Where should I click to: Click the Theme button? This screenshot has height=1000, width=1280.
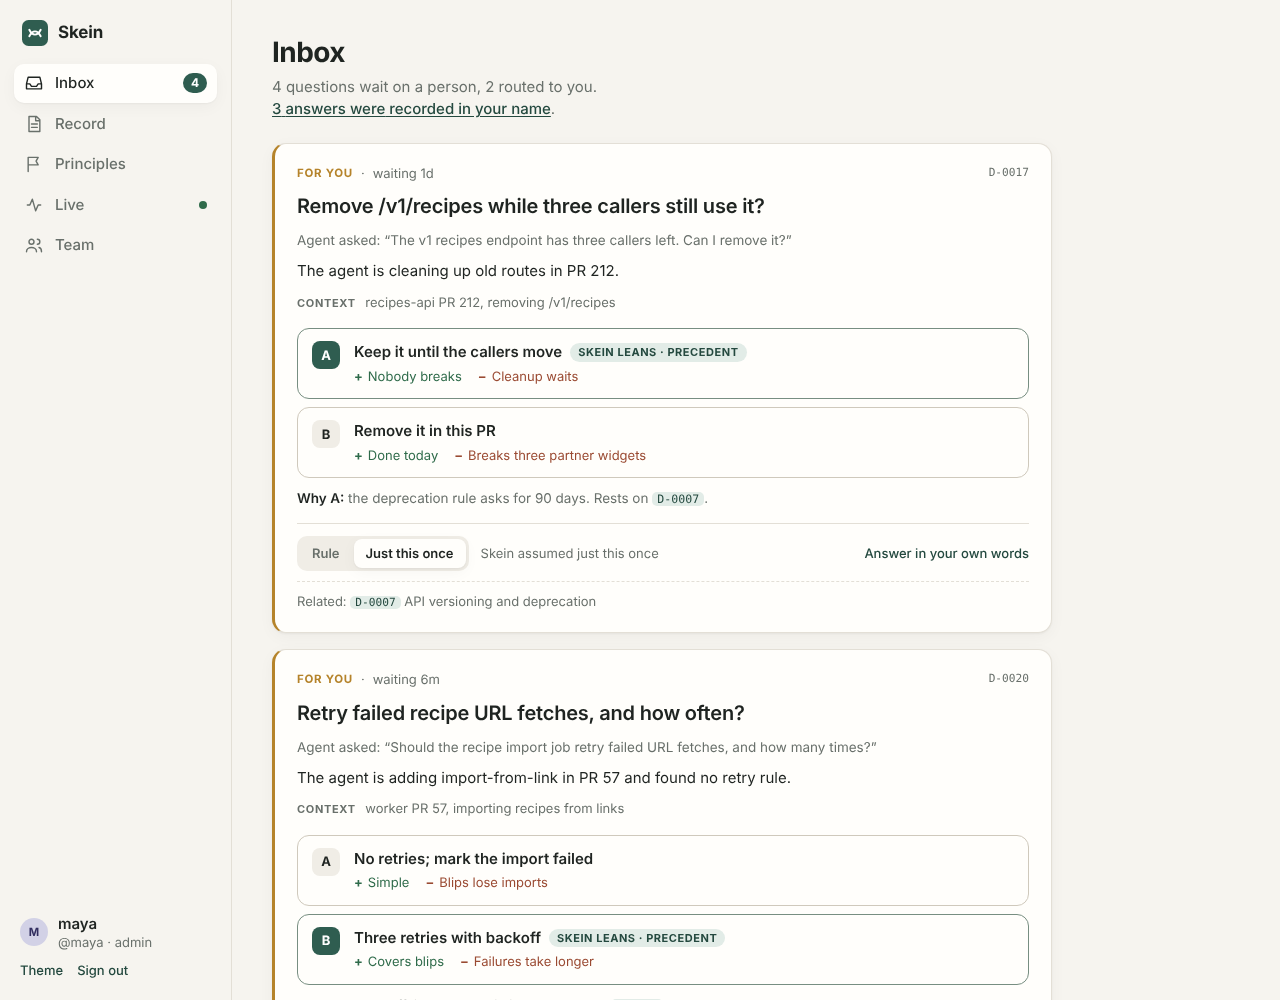coord(41,971)
